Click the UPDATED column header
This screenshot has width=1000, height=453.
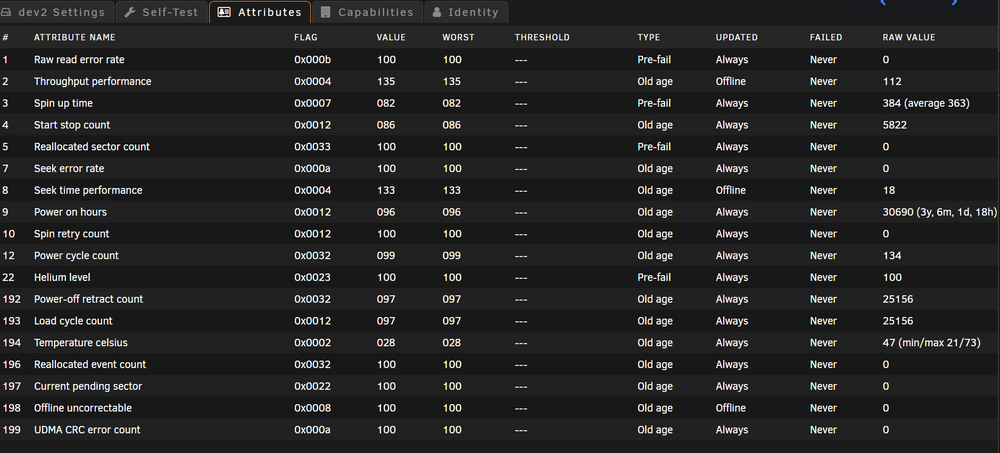[x=737, y=38]
